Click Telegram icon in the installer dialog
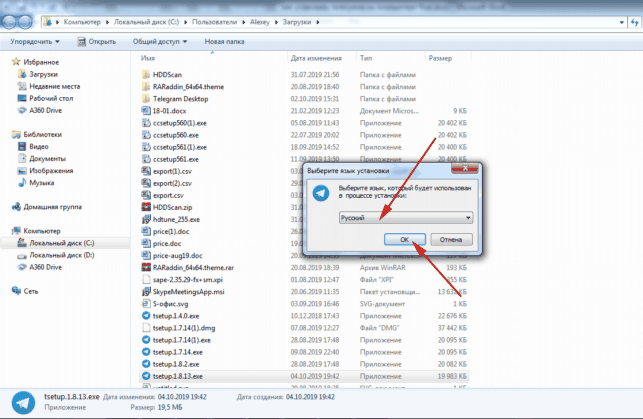Screen dimensions: 643x419 [x=321, y=193]
